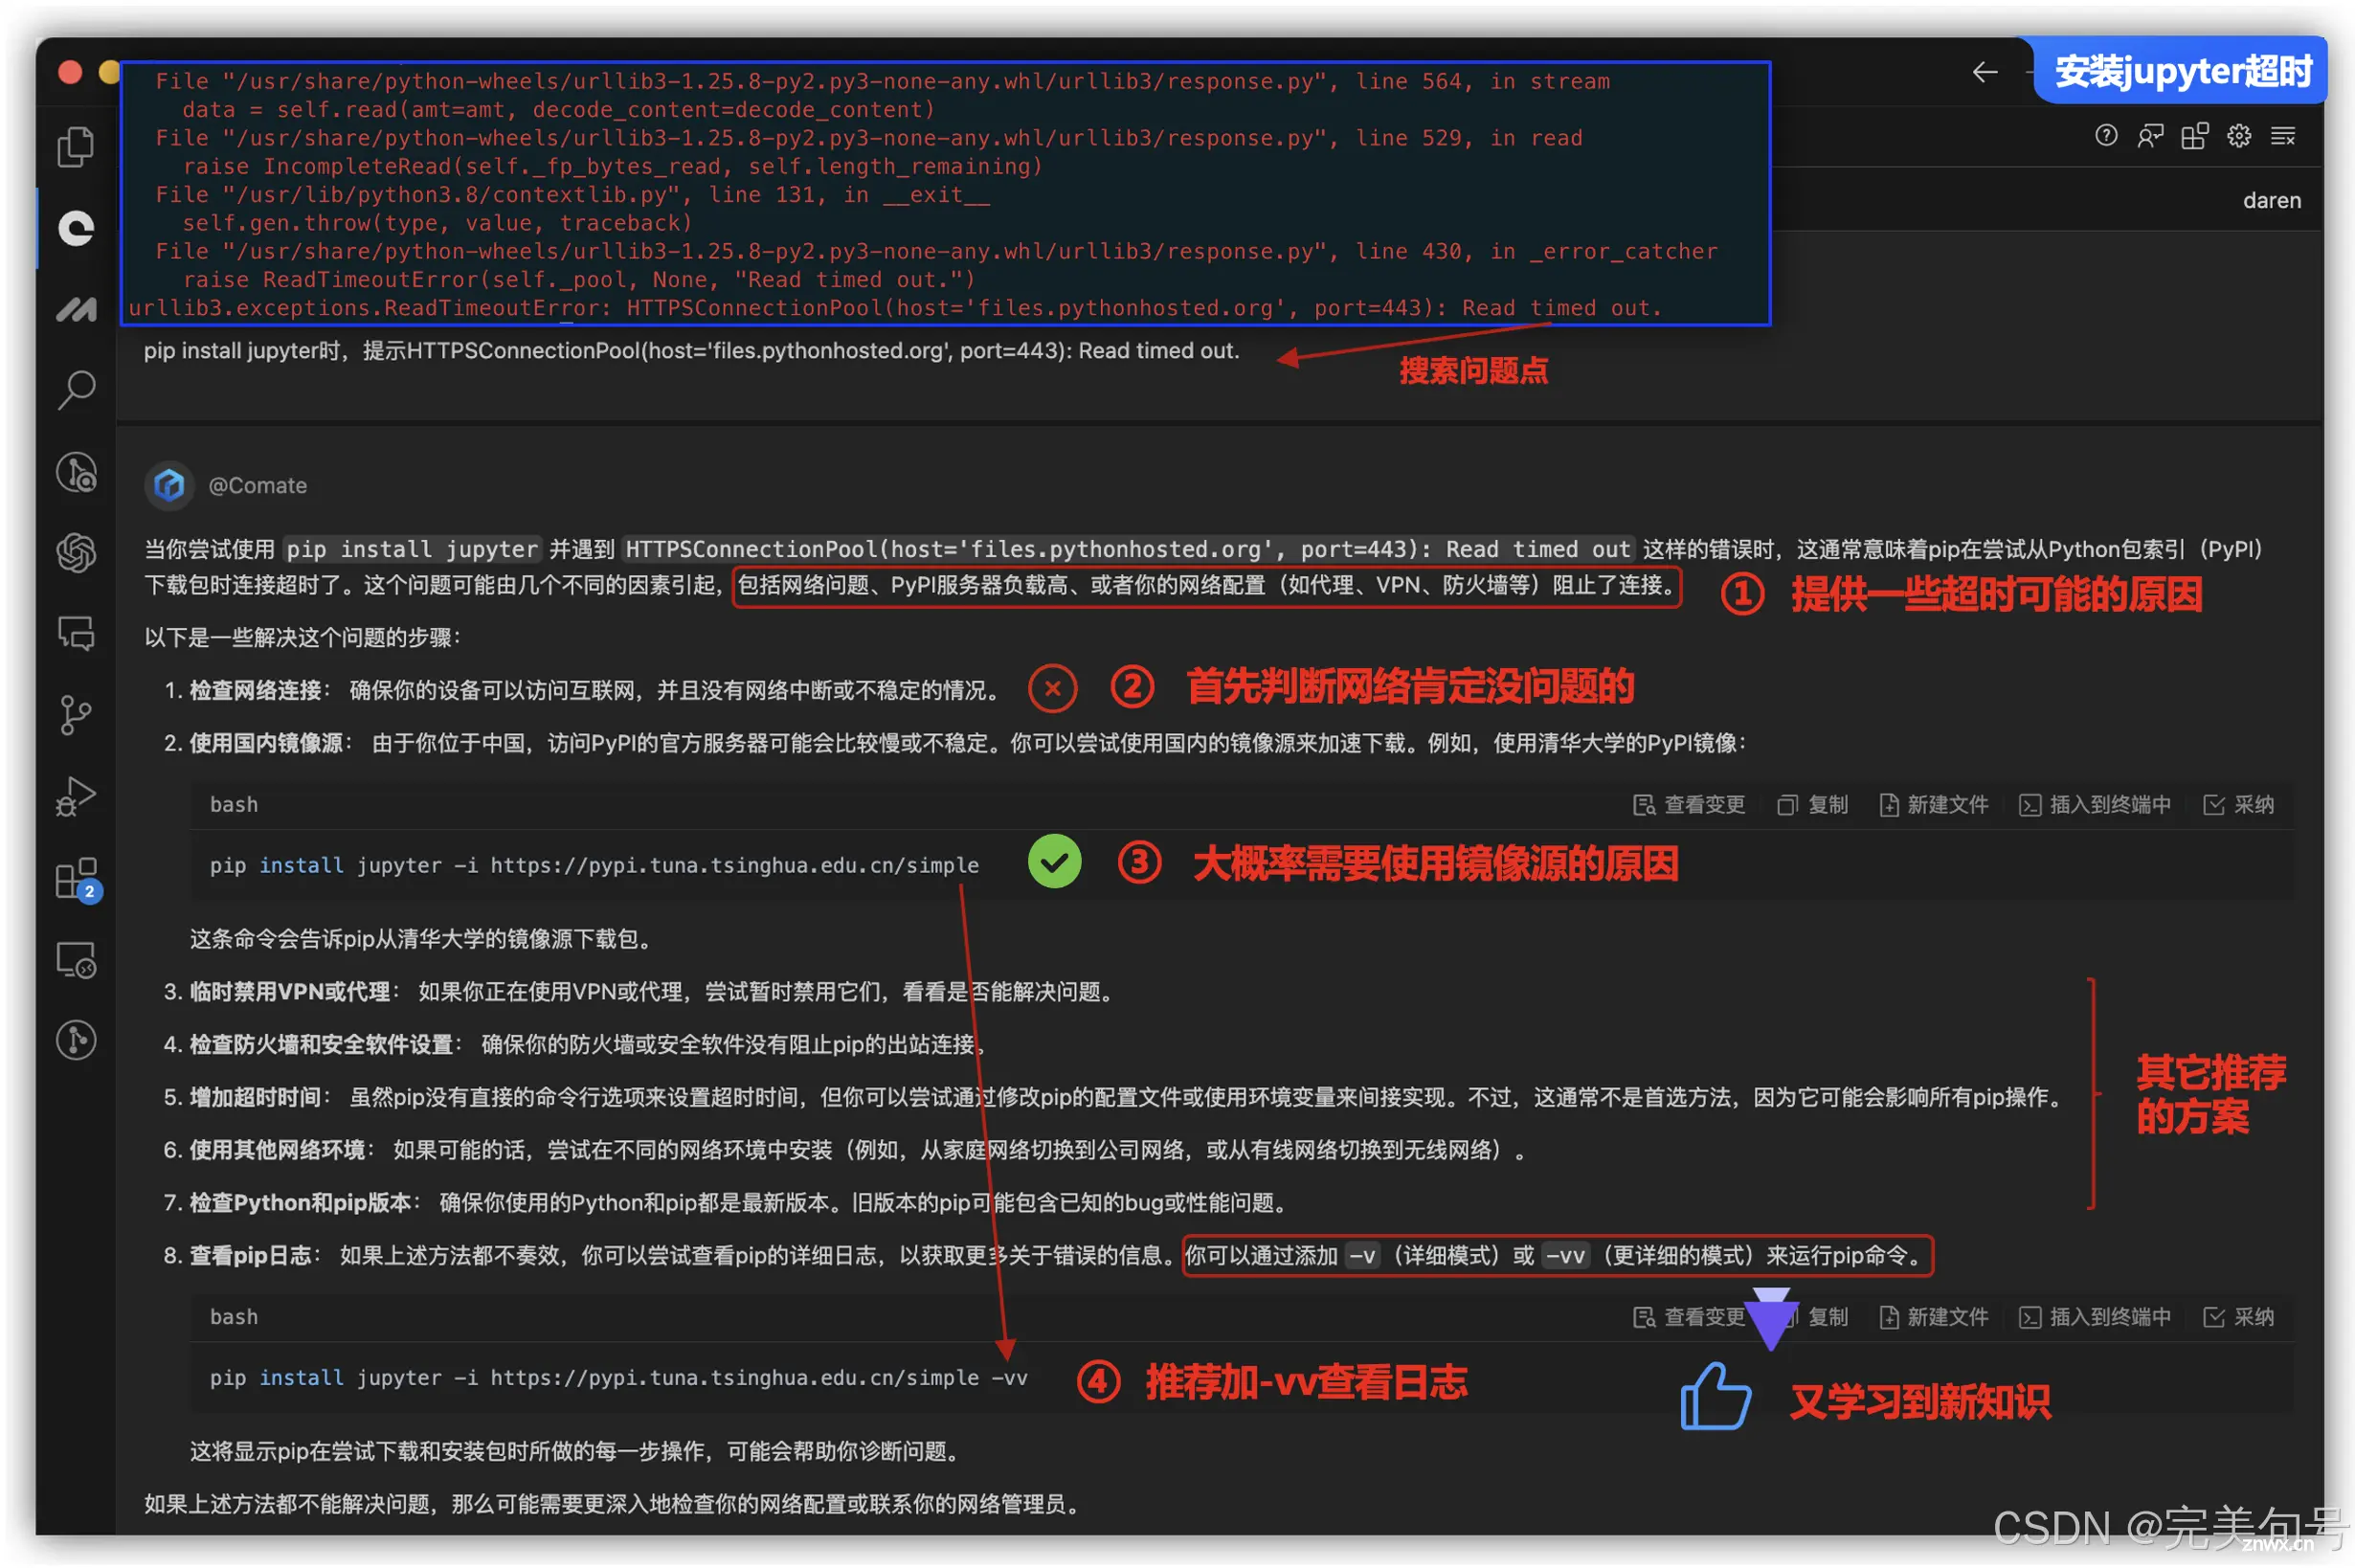Screen dimensions: 2355x1568
Task: Open Comate settings gear
Action: (x=2238, y=136)
